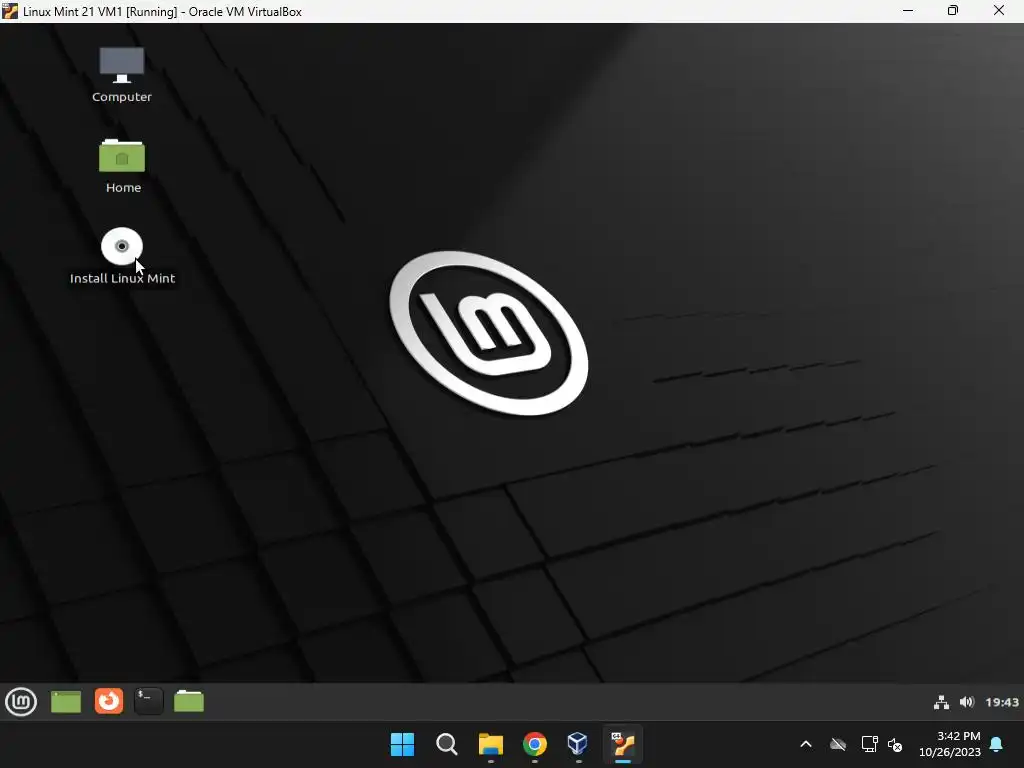Restore down the VirtualBox VM window
Screen dimensions: 1024x768
(953, 10)
